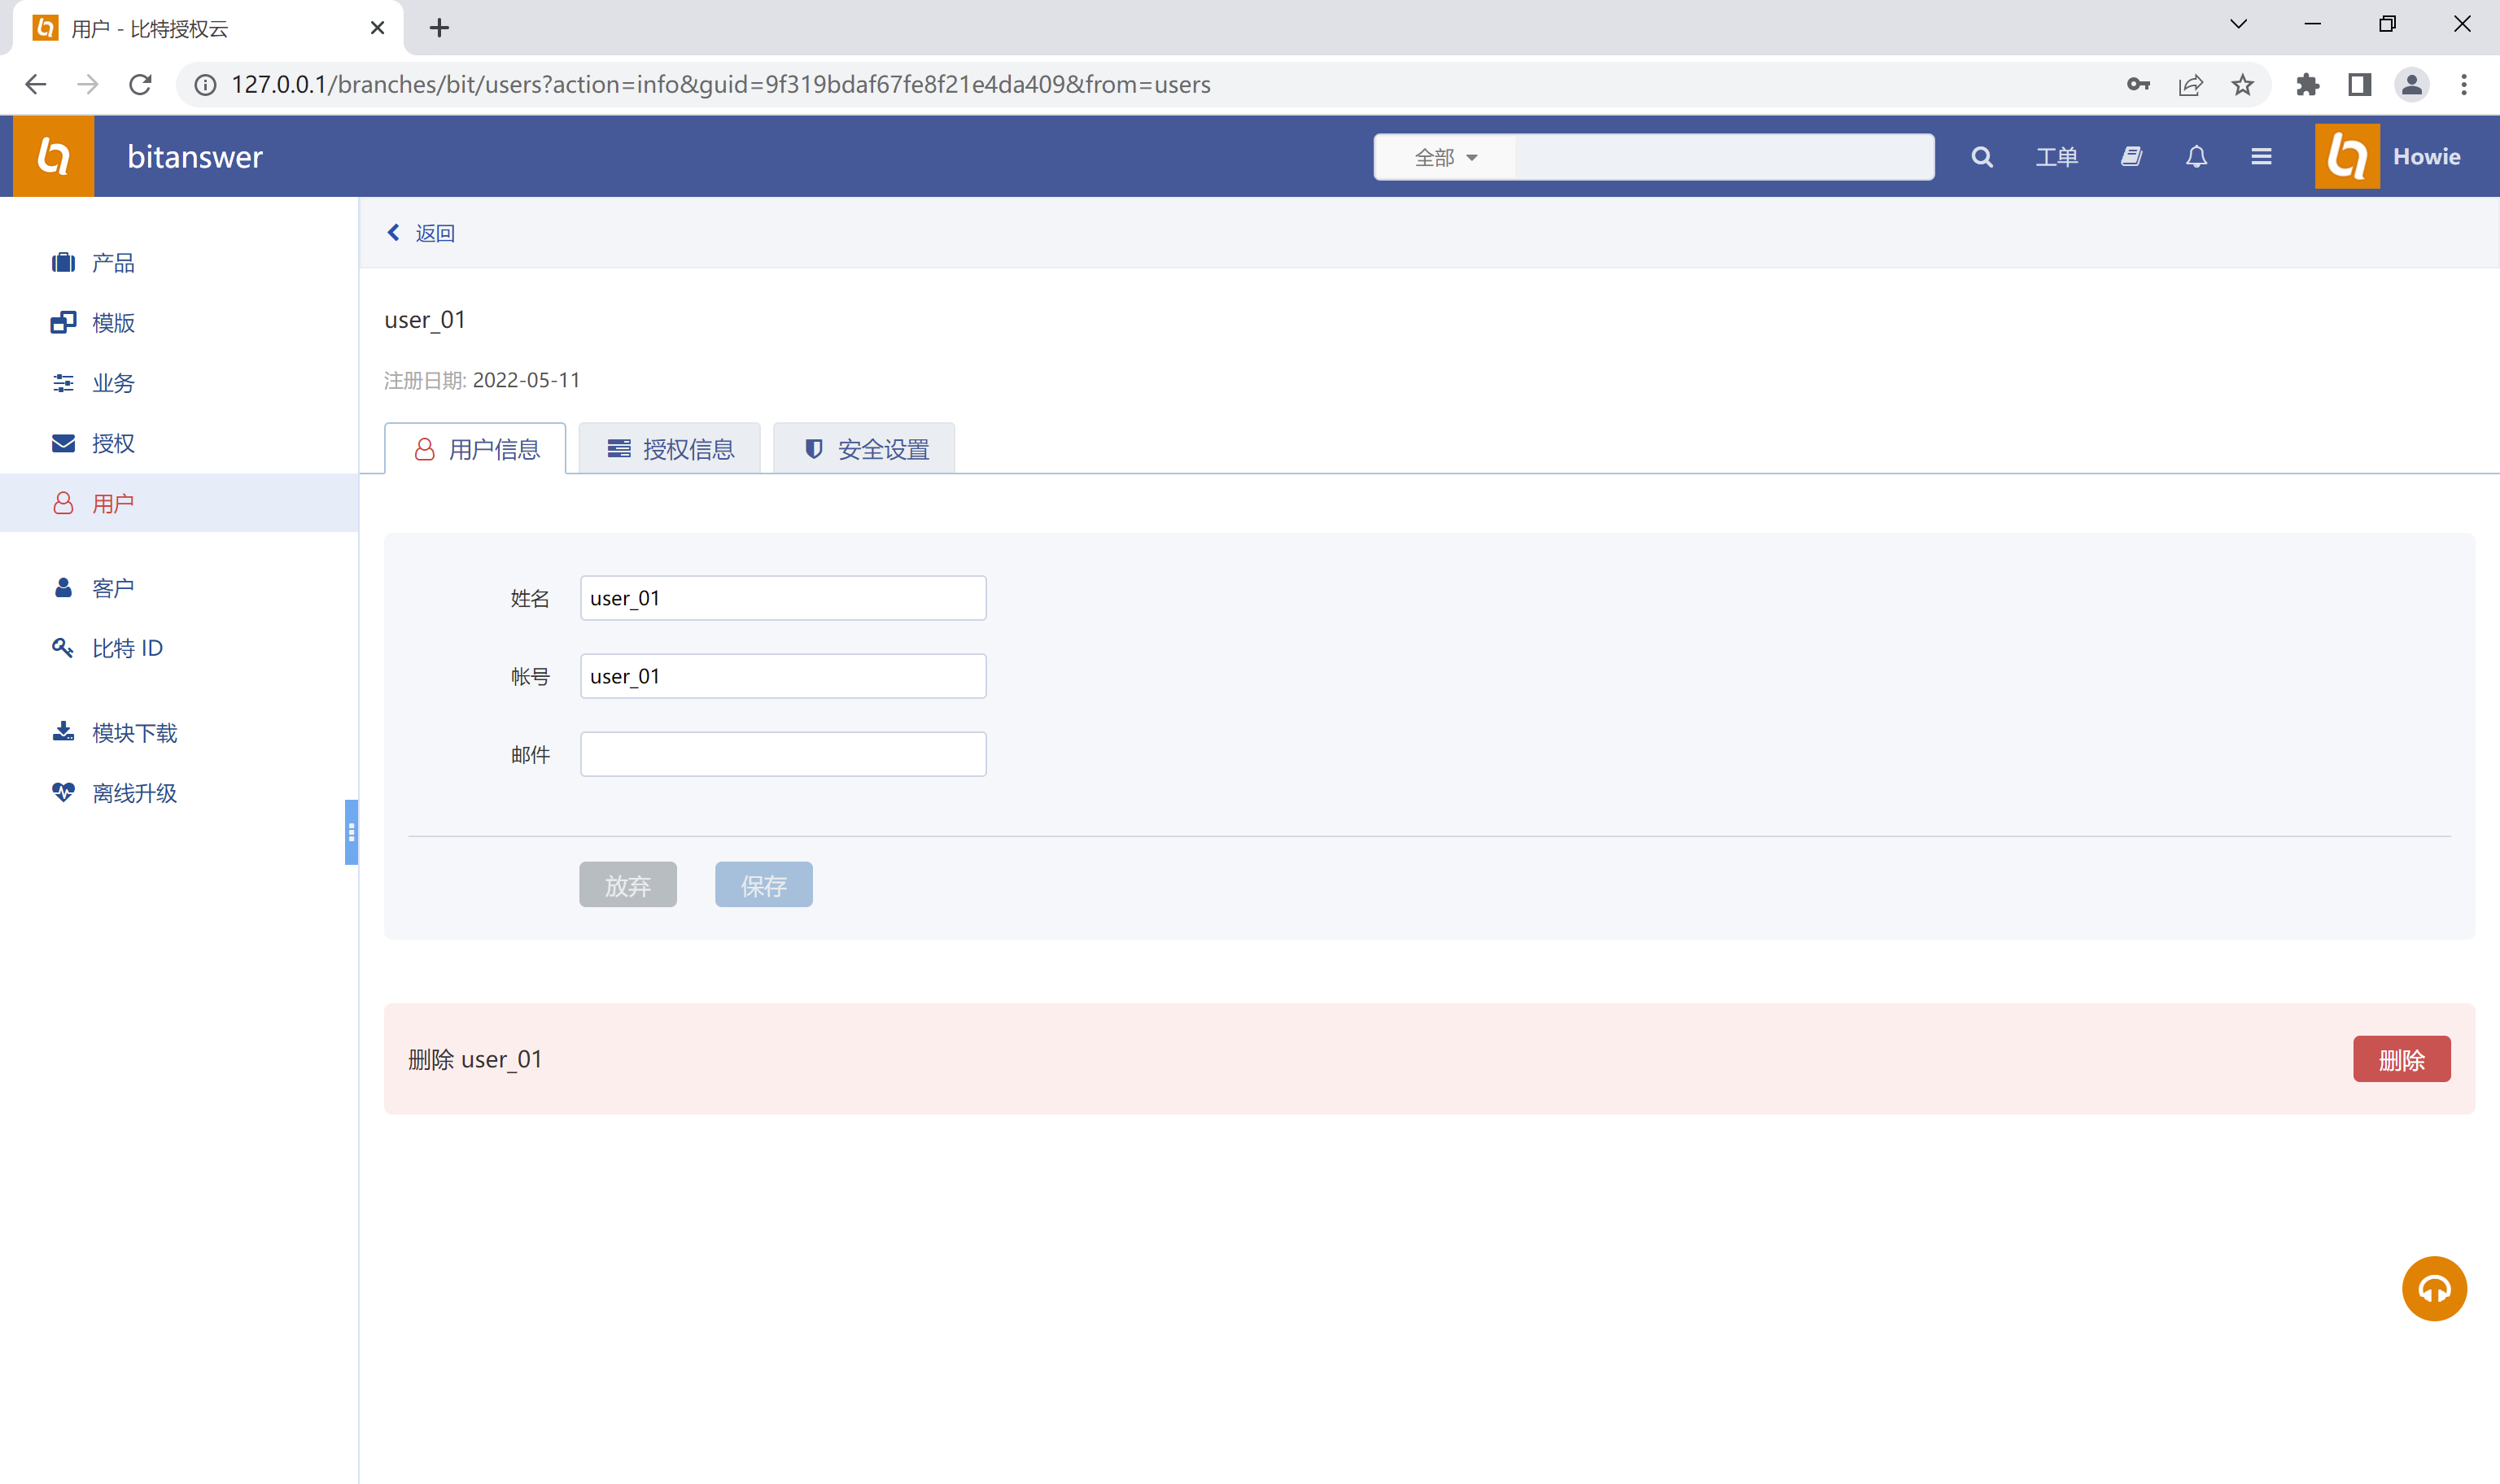2500x1484 pixels.
Task: Click the bitanswer logo icon
Action: click(54, 157)
